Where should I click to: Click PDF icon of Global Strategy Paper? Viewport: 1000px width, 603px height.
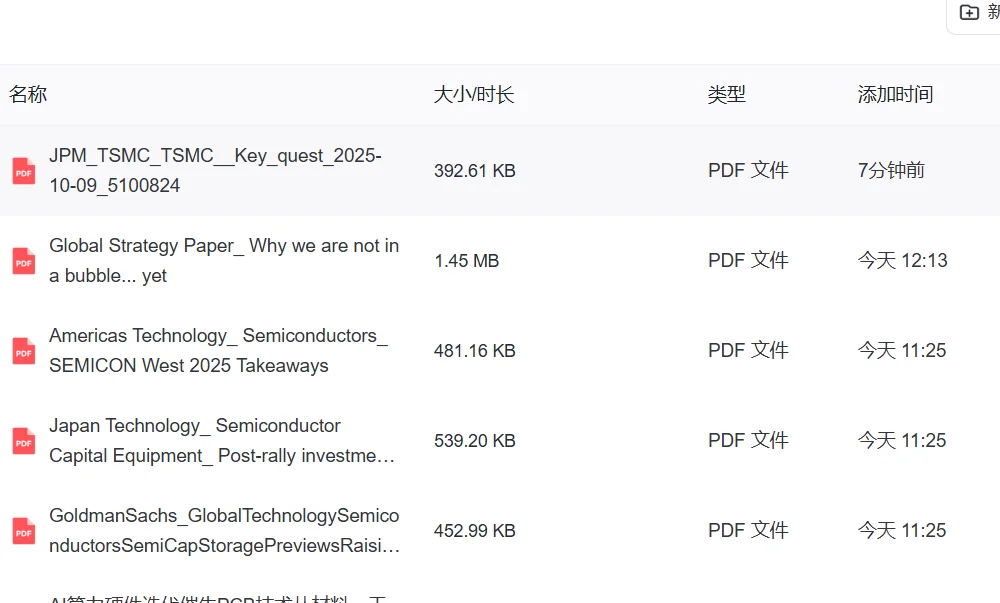click(x=24, y=261)
